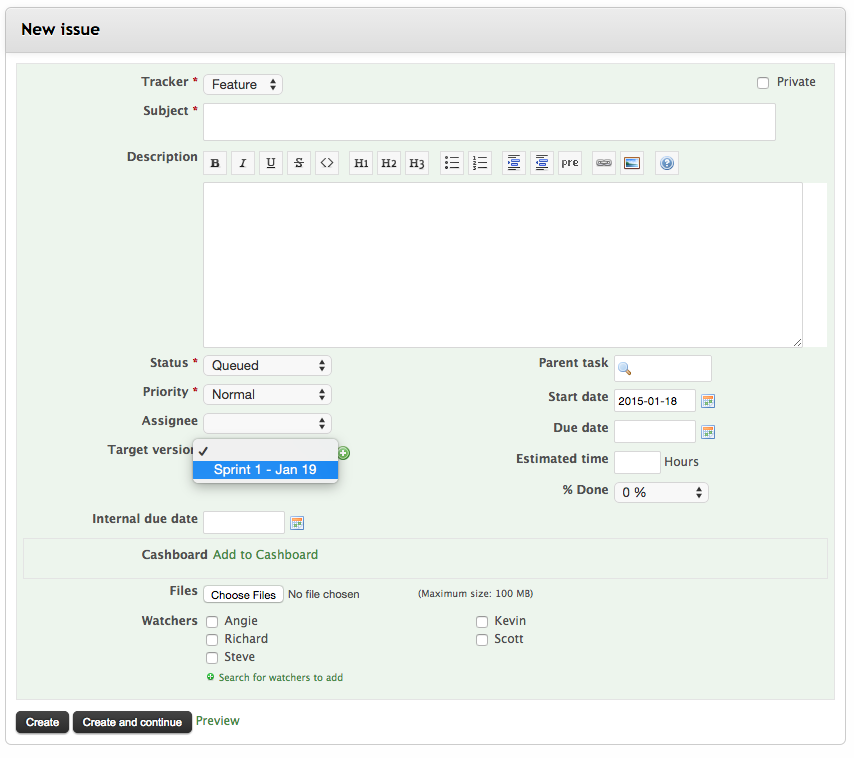
Task: Open the Tracker dropdown showing Feature
Action: (243, 84)
